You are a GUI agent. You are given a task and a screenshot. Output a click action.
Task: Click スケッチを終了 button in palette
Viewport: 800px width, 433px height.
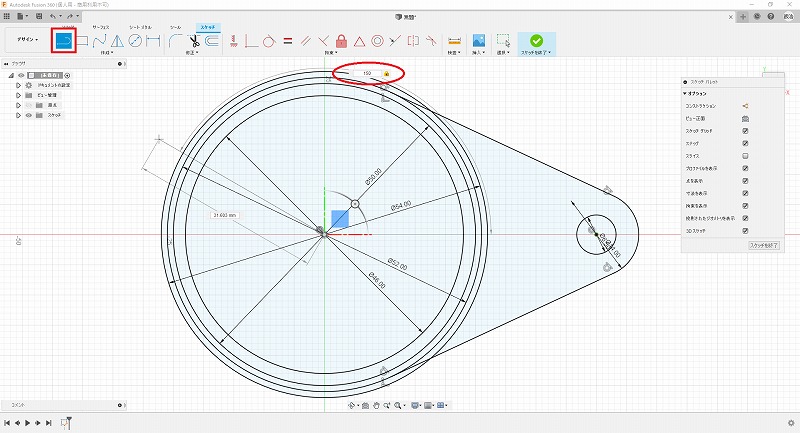point(763,245)
